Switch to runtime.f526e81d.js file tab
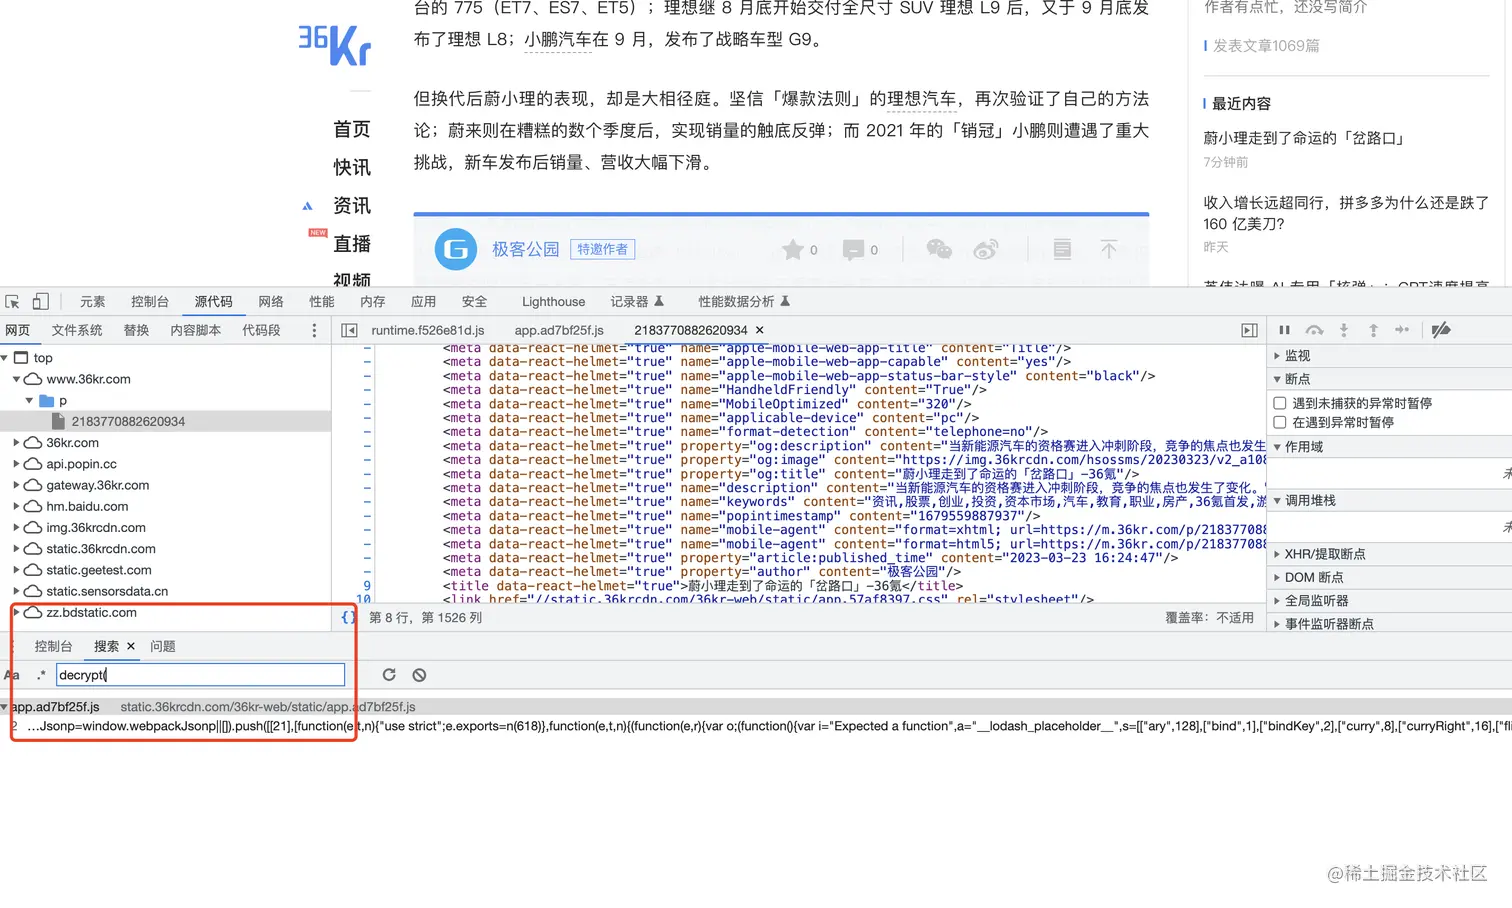Viewport: 1512px width, 908px height. 428,330
